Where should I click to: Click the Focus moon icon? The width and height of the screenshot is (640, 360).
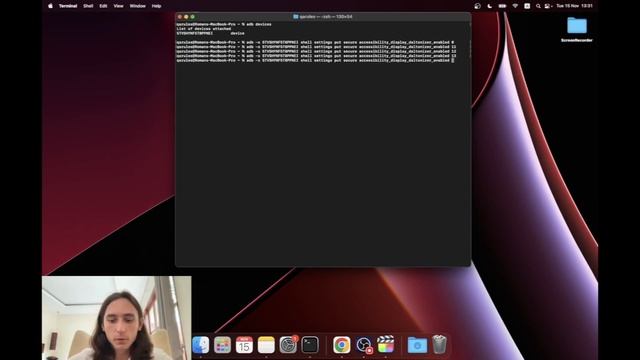click(490, 6)
